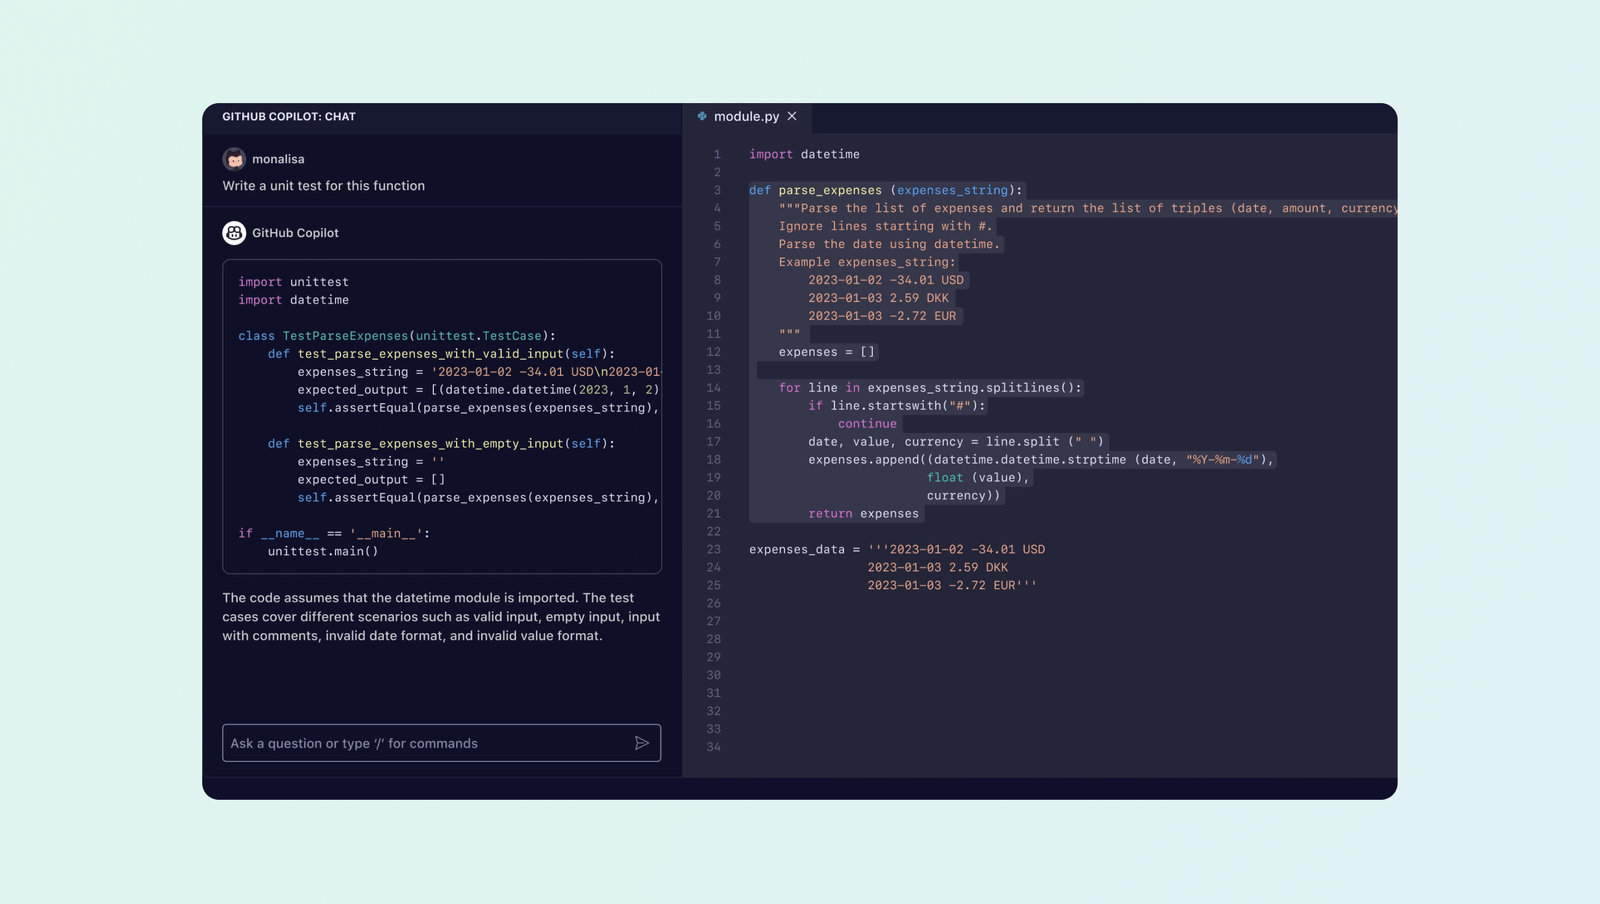Click unittest.main() in the suggested test code
The image size is (1600, 904).
pos(322,551)
